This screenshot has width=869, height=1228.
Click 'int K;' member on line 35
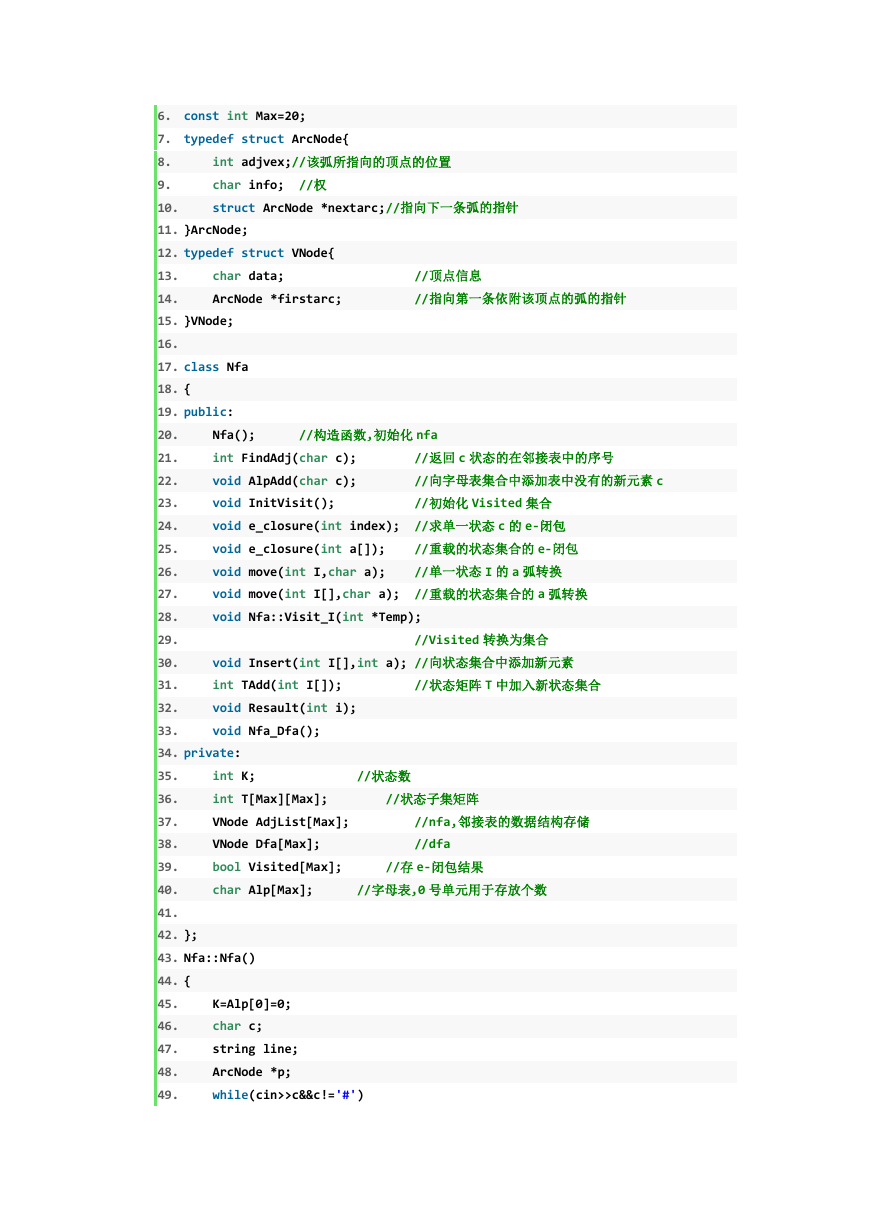234,776
